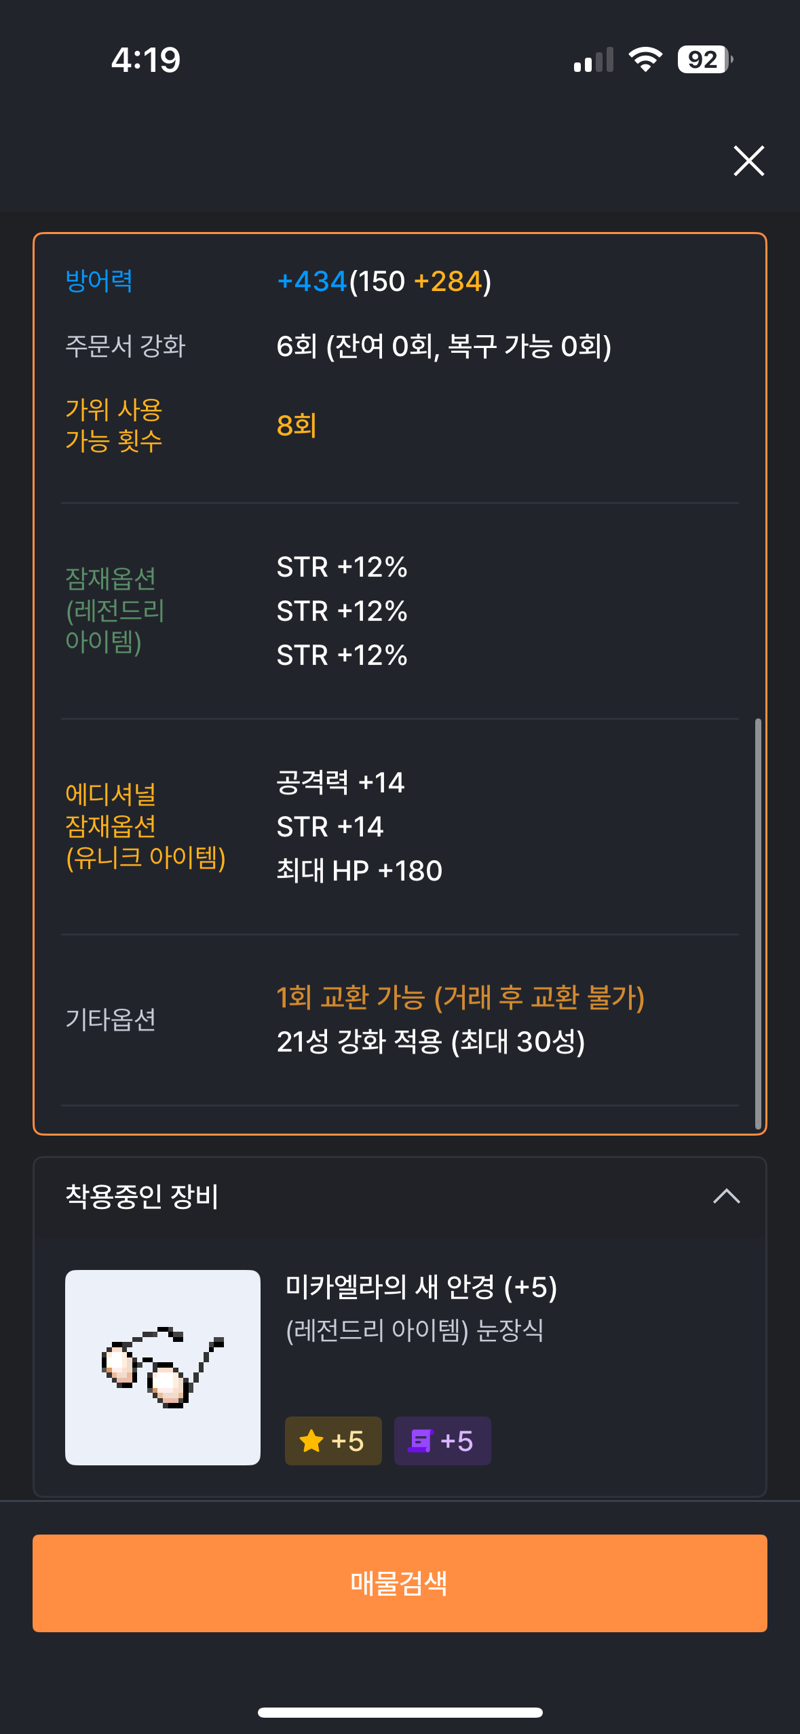Tap the 방어력 blue stat label
The width and height of the screenshot is (800, 1734).
click(x=99, y=280)
